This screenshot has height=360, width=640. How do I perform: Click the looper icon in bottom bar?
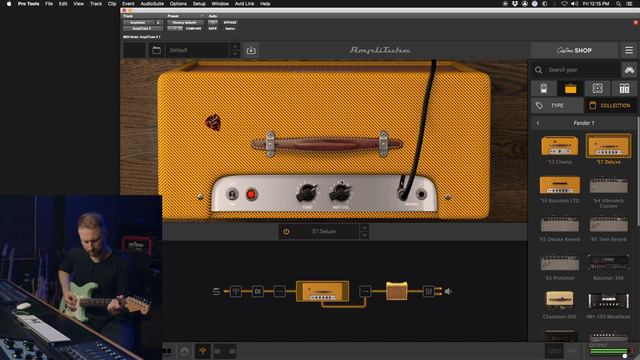[225, 351]
